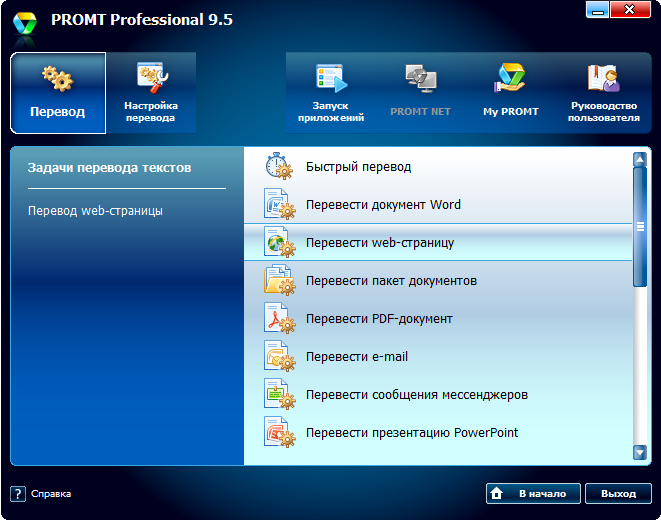Click the task list scroll up arrow
Screen dimensions: 661x521
tap(640, 159)
